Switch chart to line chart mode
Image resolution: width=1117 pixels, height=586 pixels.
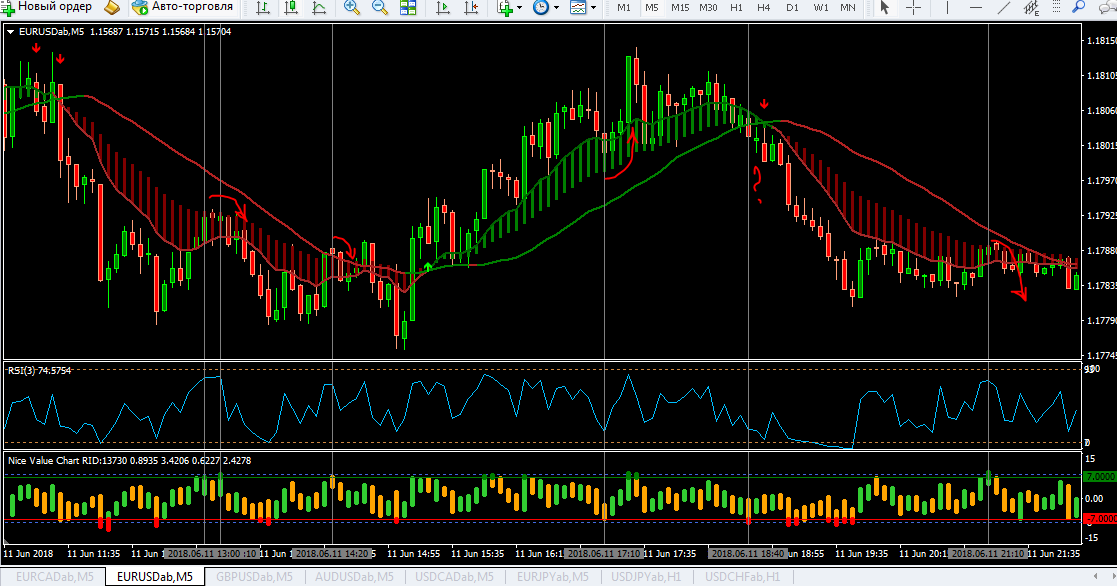(319, 7)
